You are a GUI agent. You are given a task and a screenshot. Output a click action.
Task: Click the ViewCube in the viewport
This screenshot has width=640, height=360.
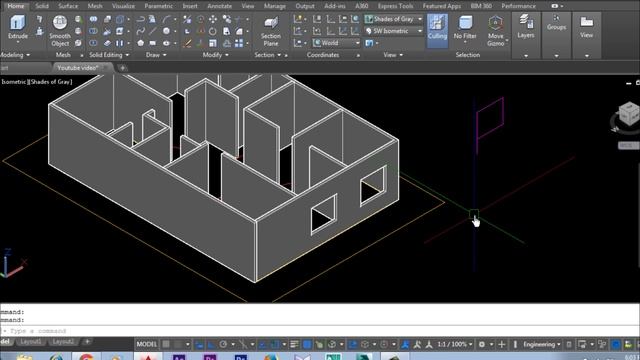tap(629, 114)
